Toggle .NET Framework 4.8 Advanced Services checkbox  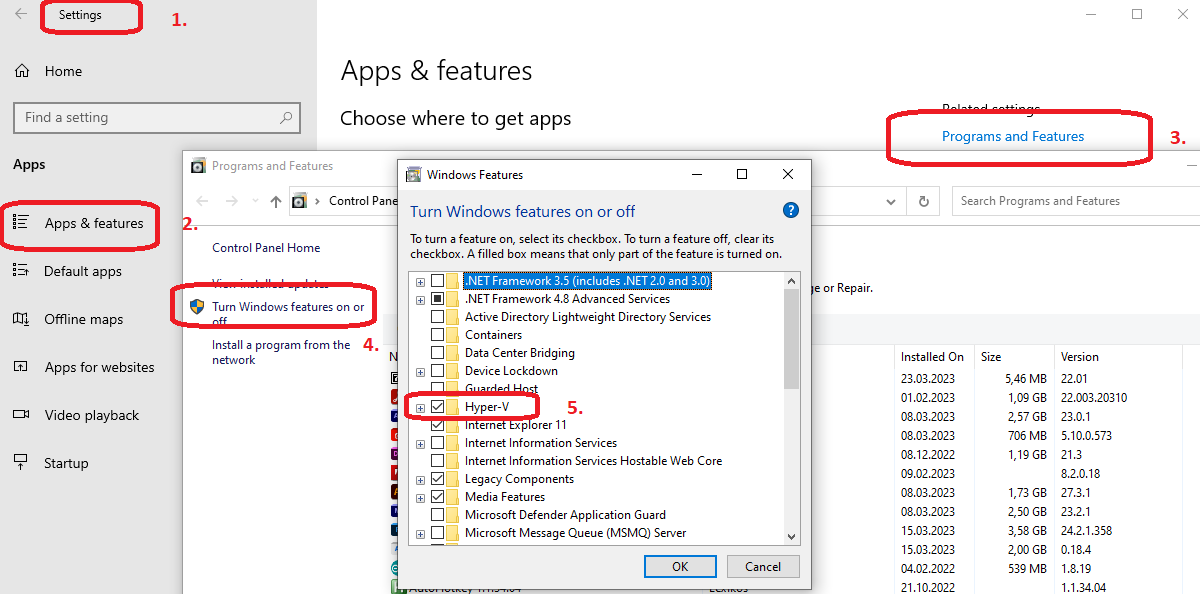[437, 299]
